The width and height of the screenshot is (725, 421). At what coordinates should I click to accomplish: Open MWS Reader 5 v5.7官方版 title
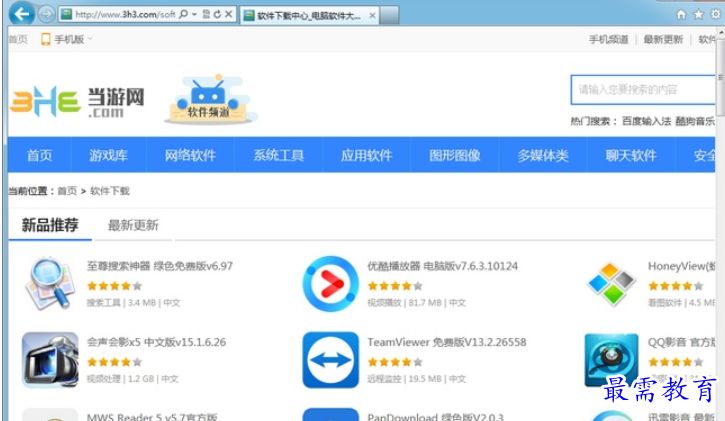coord(152,416)
